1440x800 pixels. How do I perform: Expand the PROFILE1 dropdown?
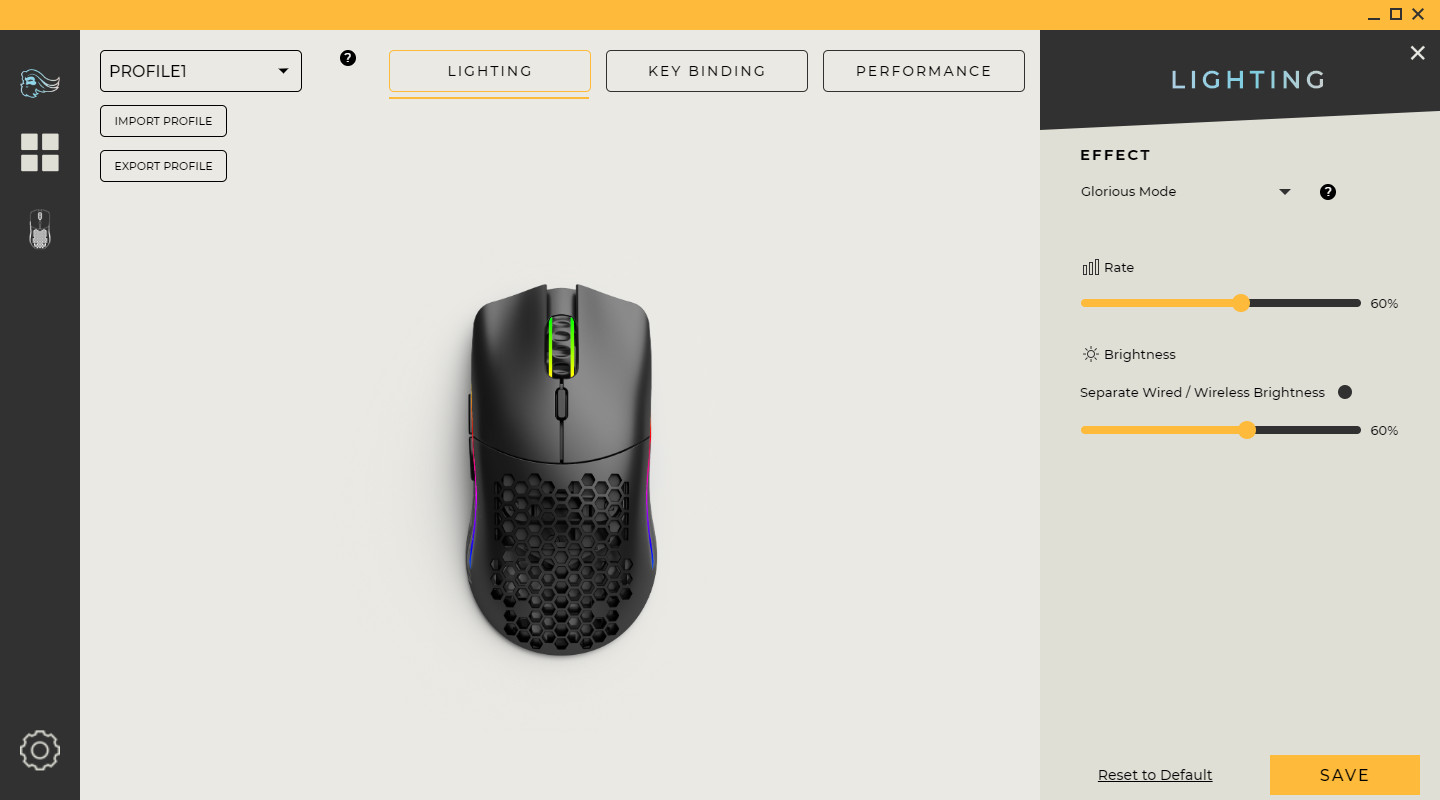point(201,71)
